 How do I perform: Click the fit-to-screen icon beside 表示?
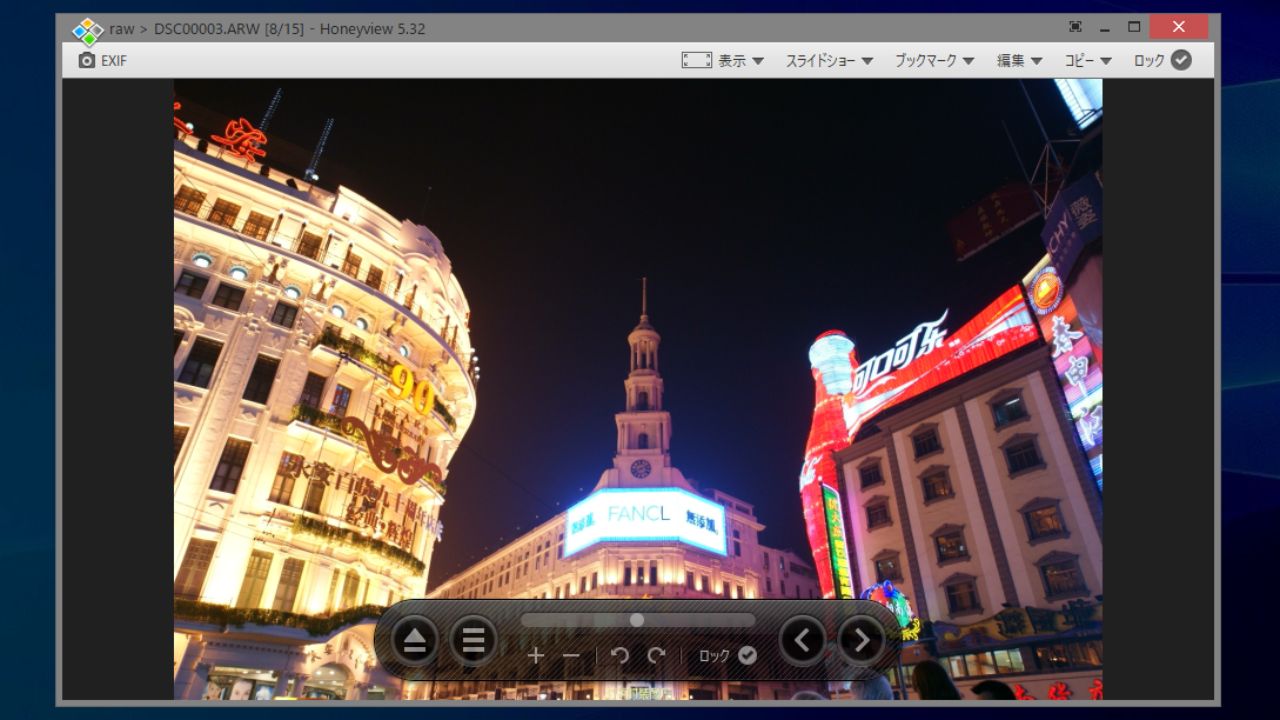(x=697, y=60)
